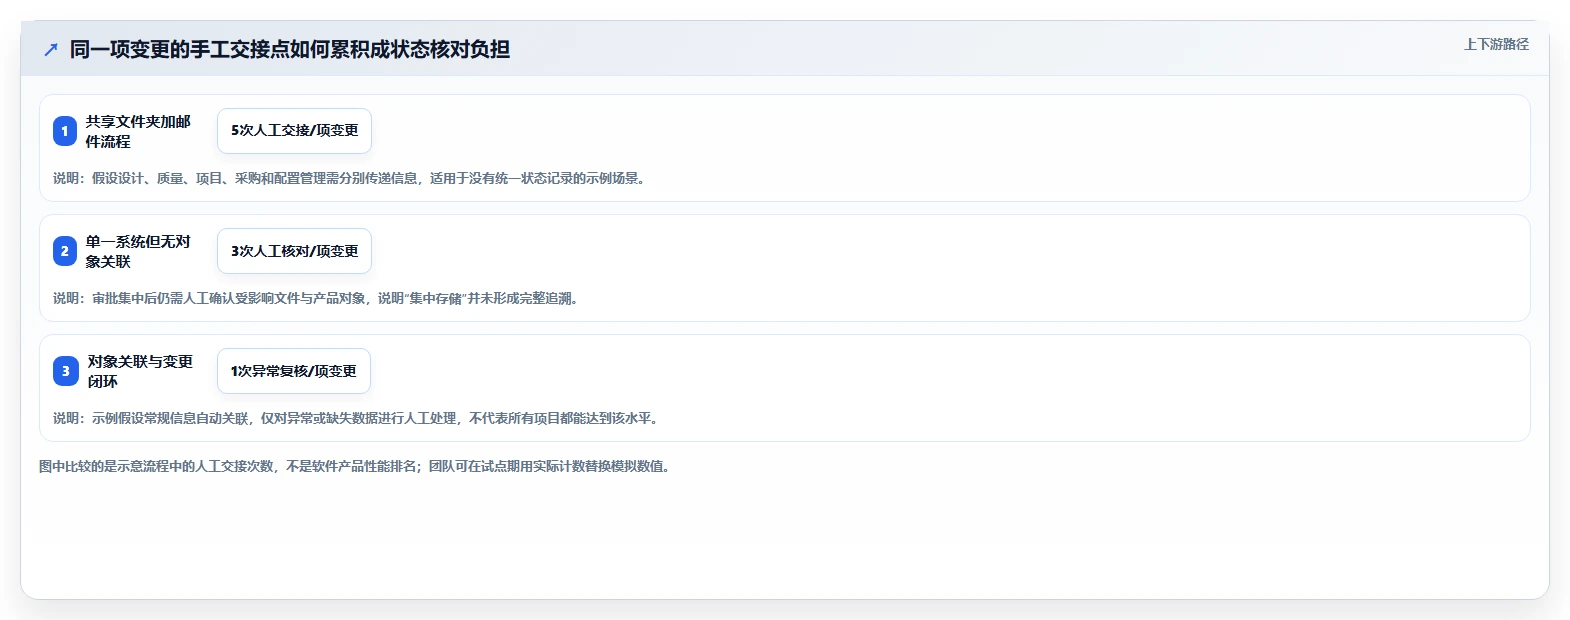Image resolution: width=1570 pixels, height=620 pixels.
Task: Click the footnote 图中比较的是示意流程中的人工交接次数
Action: 356,466
